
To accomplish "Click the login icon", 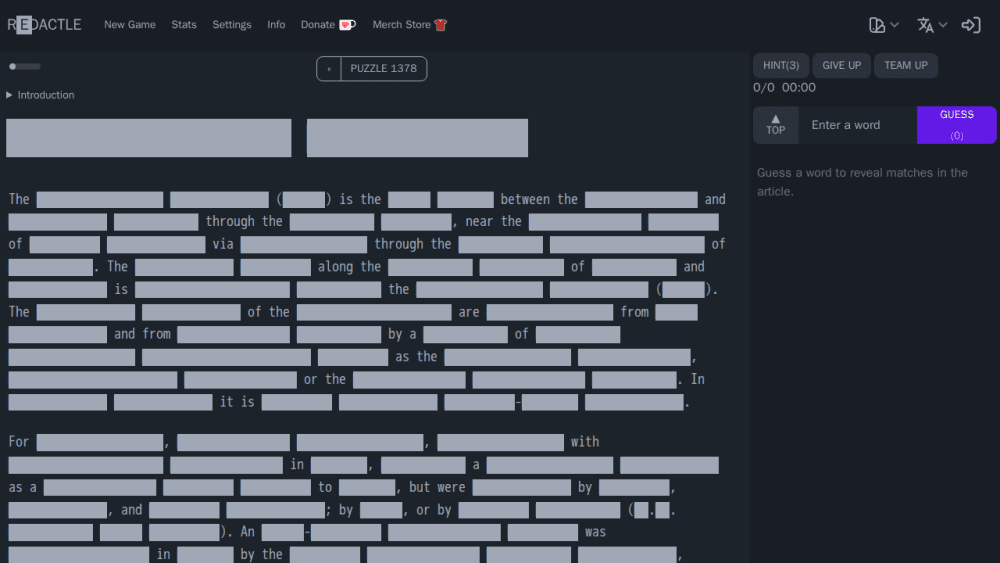I will click(971, 25).
